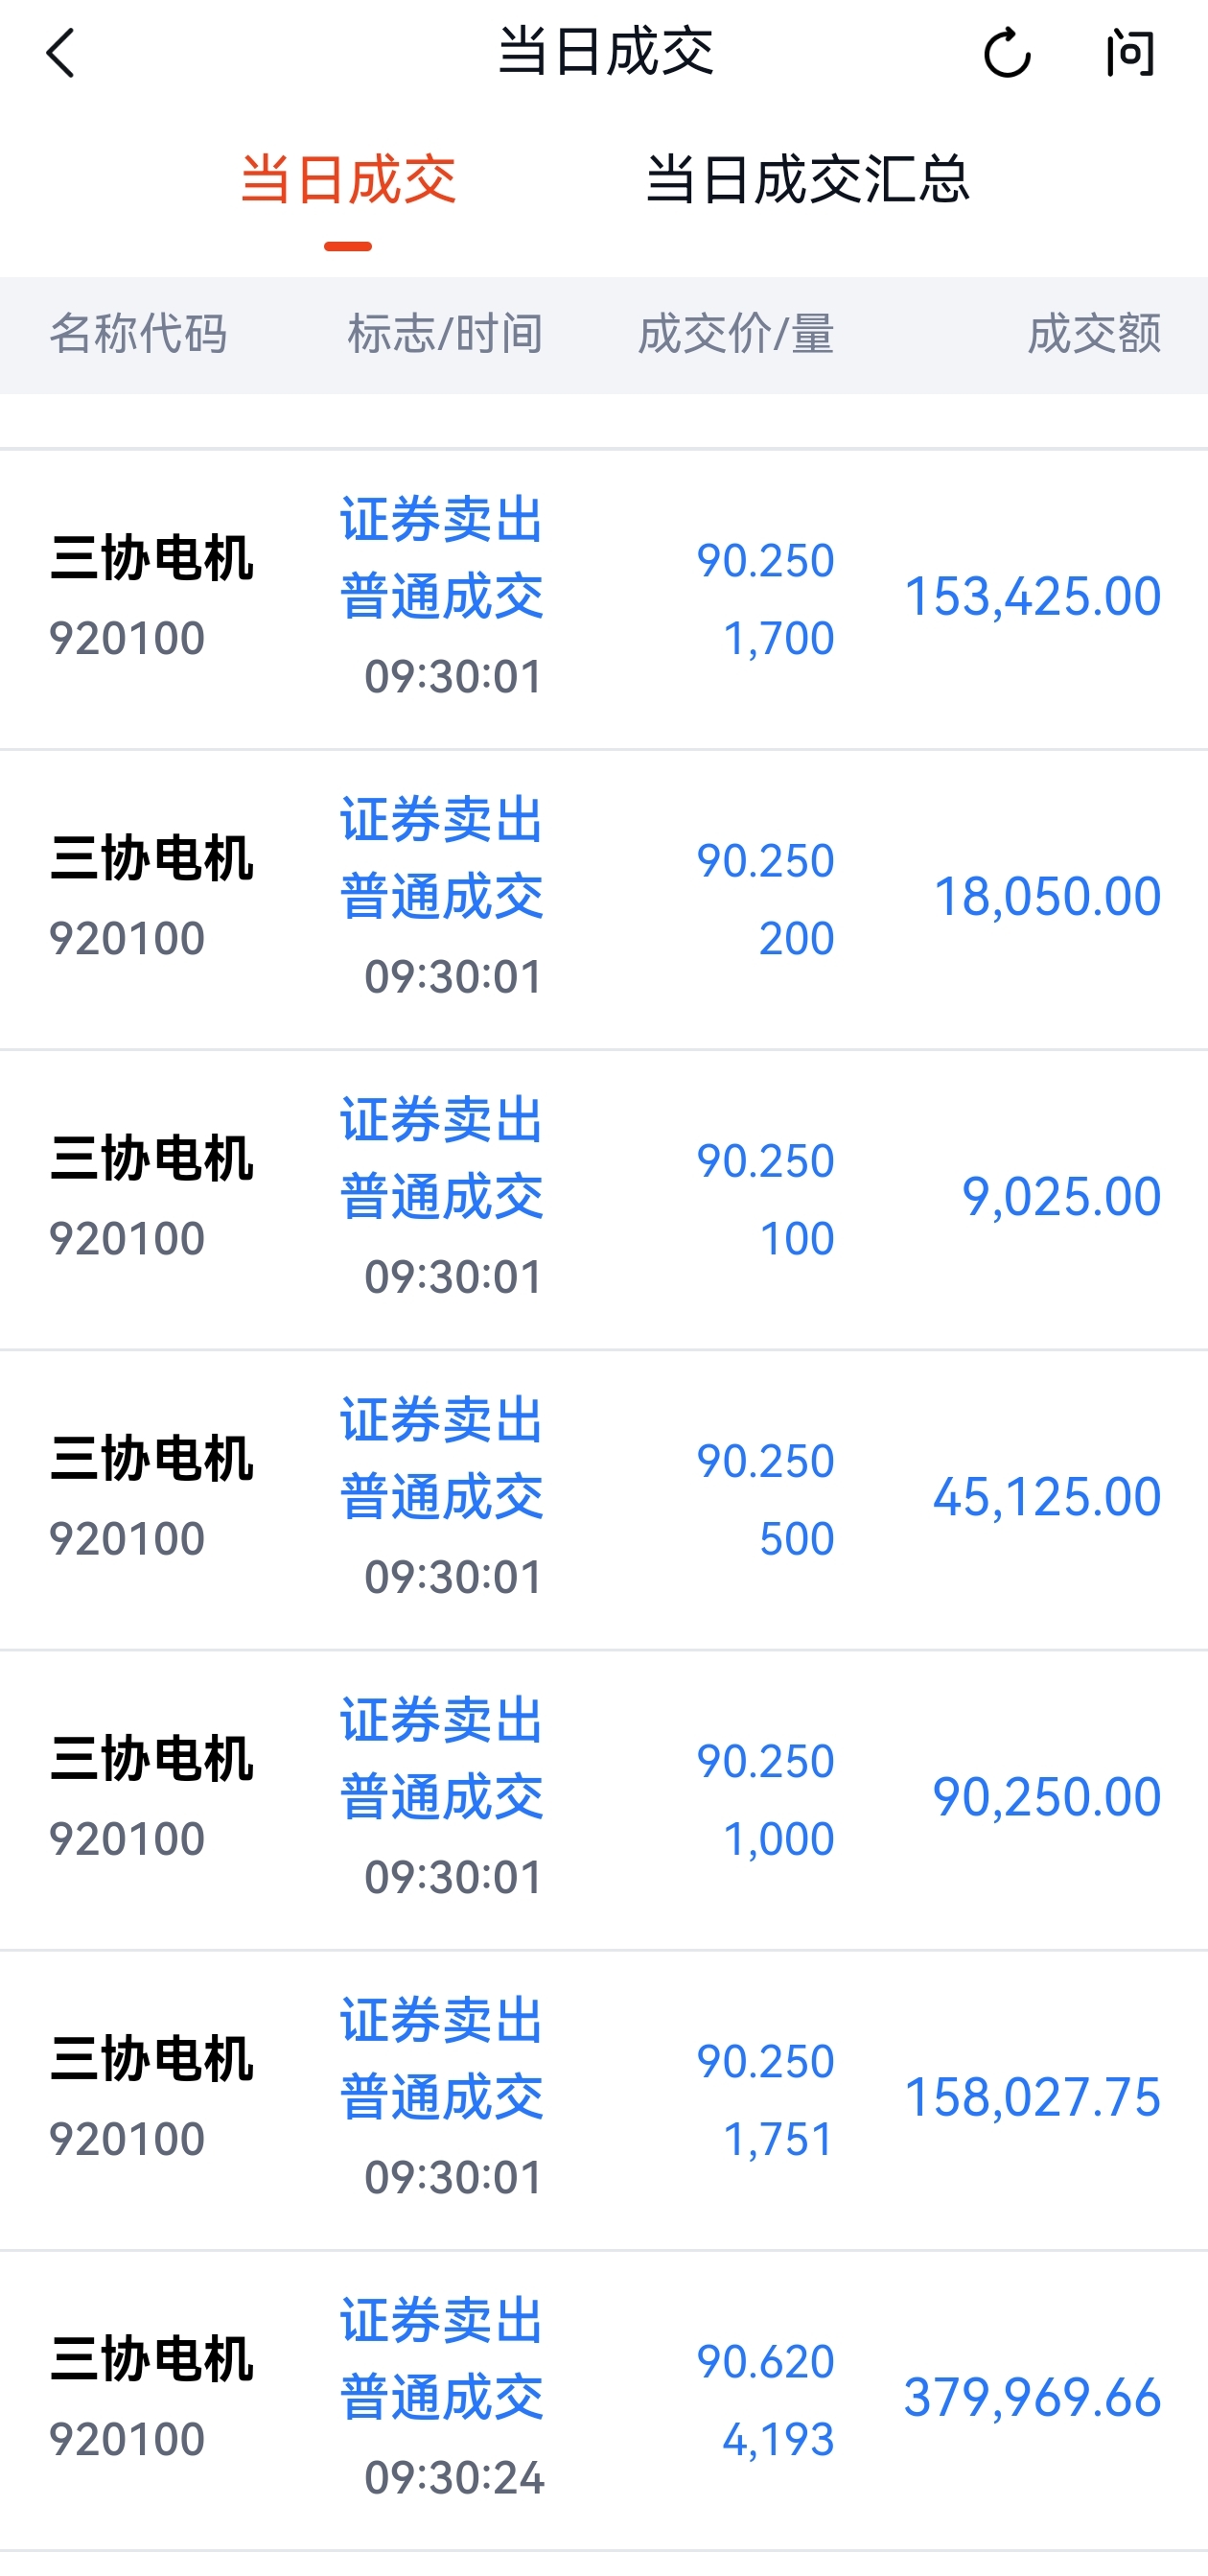Tap quantity 1,751 in trade row
Viewport: 1208px width, 2576px height.
point(778,2139)
